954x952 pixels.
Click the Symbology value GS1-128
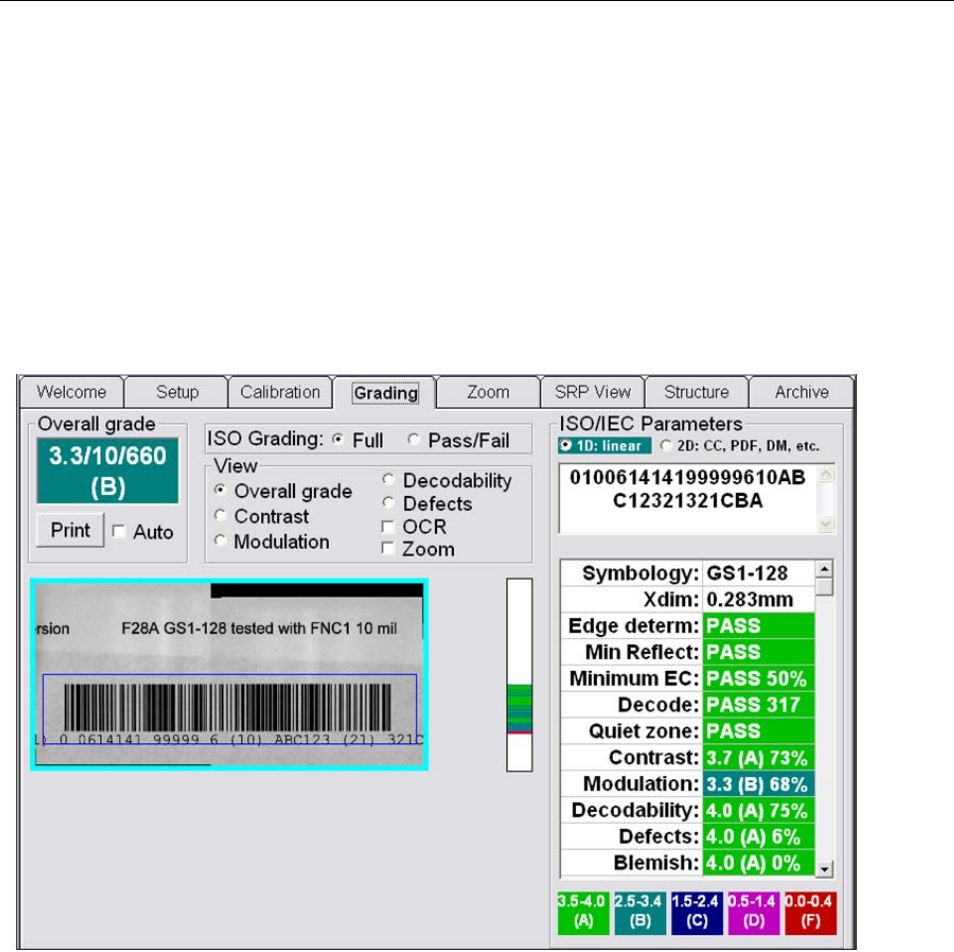click(x=759, y=573)
